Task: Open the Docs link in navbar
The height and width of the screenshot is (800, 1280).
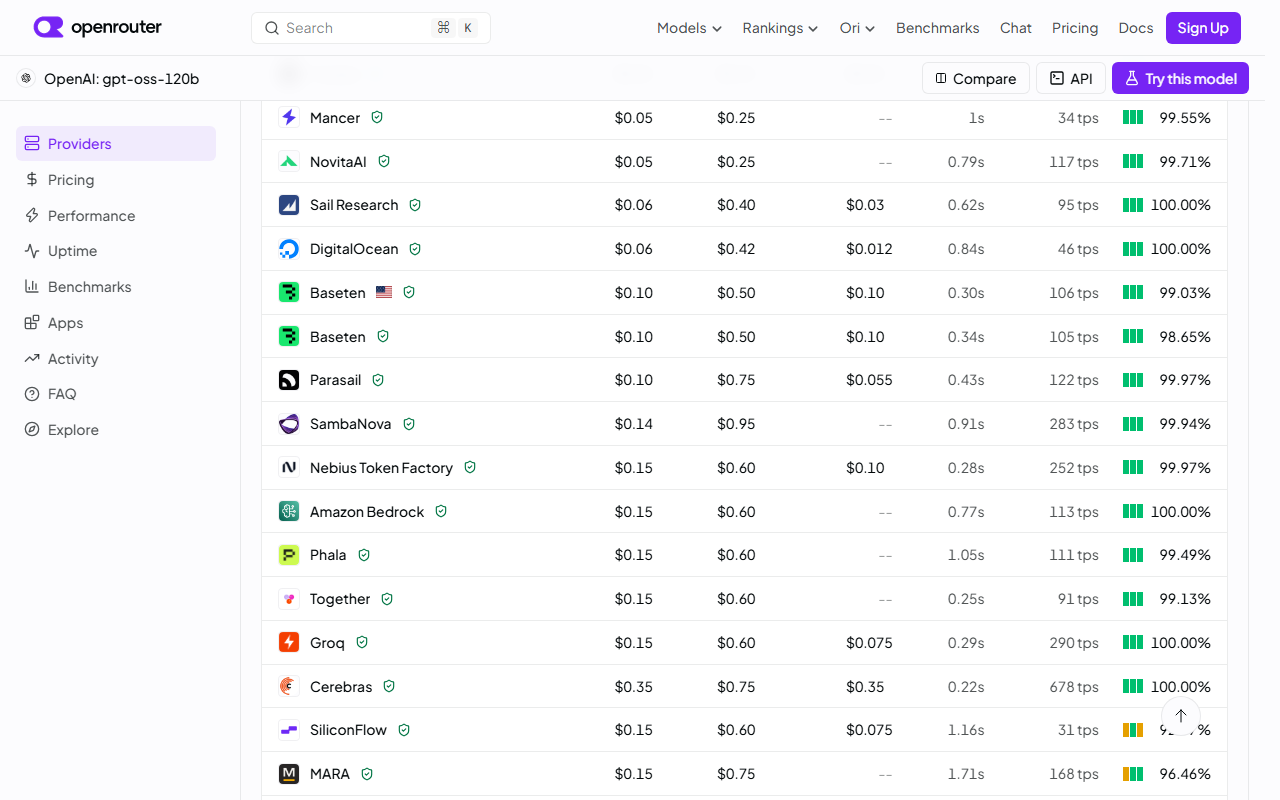Action: point(1135,28)
